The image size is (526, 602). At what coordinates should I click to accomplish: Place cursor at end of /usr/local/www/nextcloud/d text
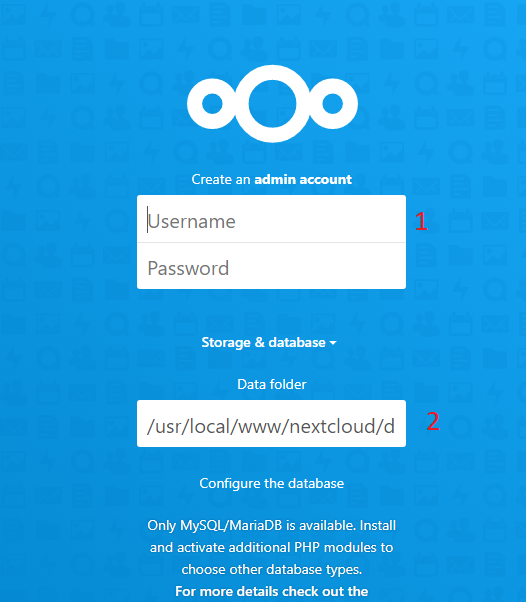pyautogui.click(x=395, y=426)
